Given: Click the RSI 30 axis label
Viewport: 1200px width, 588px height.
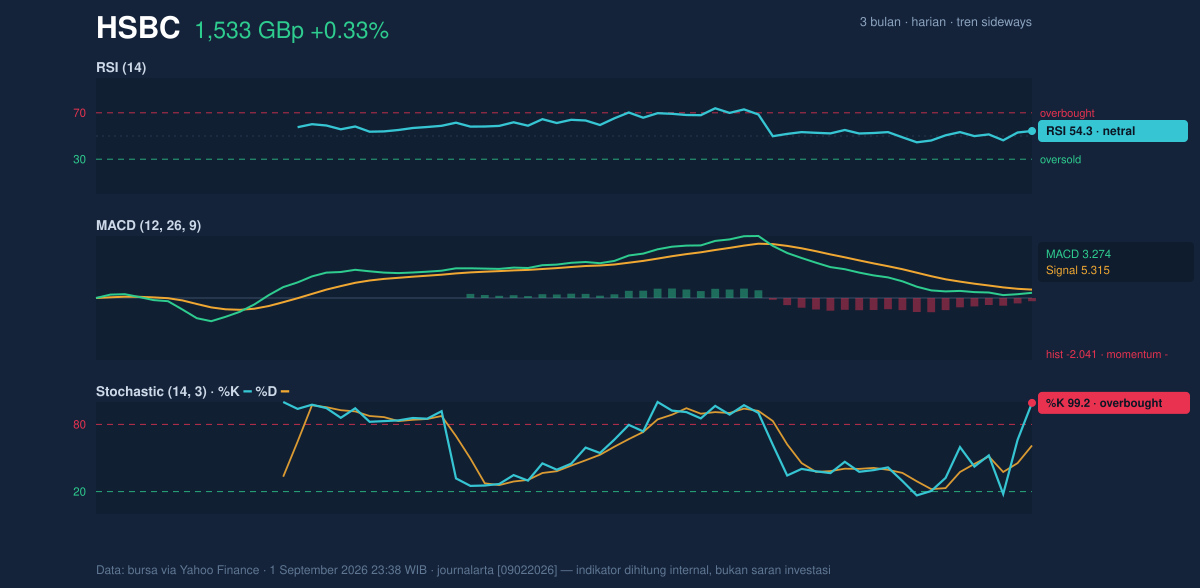Looking at the screenshot, I should pos(79,159).
